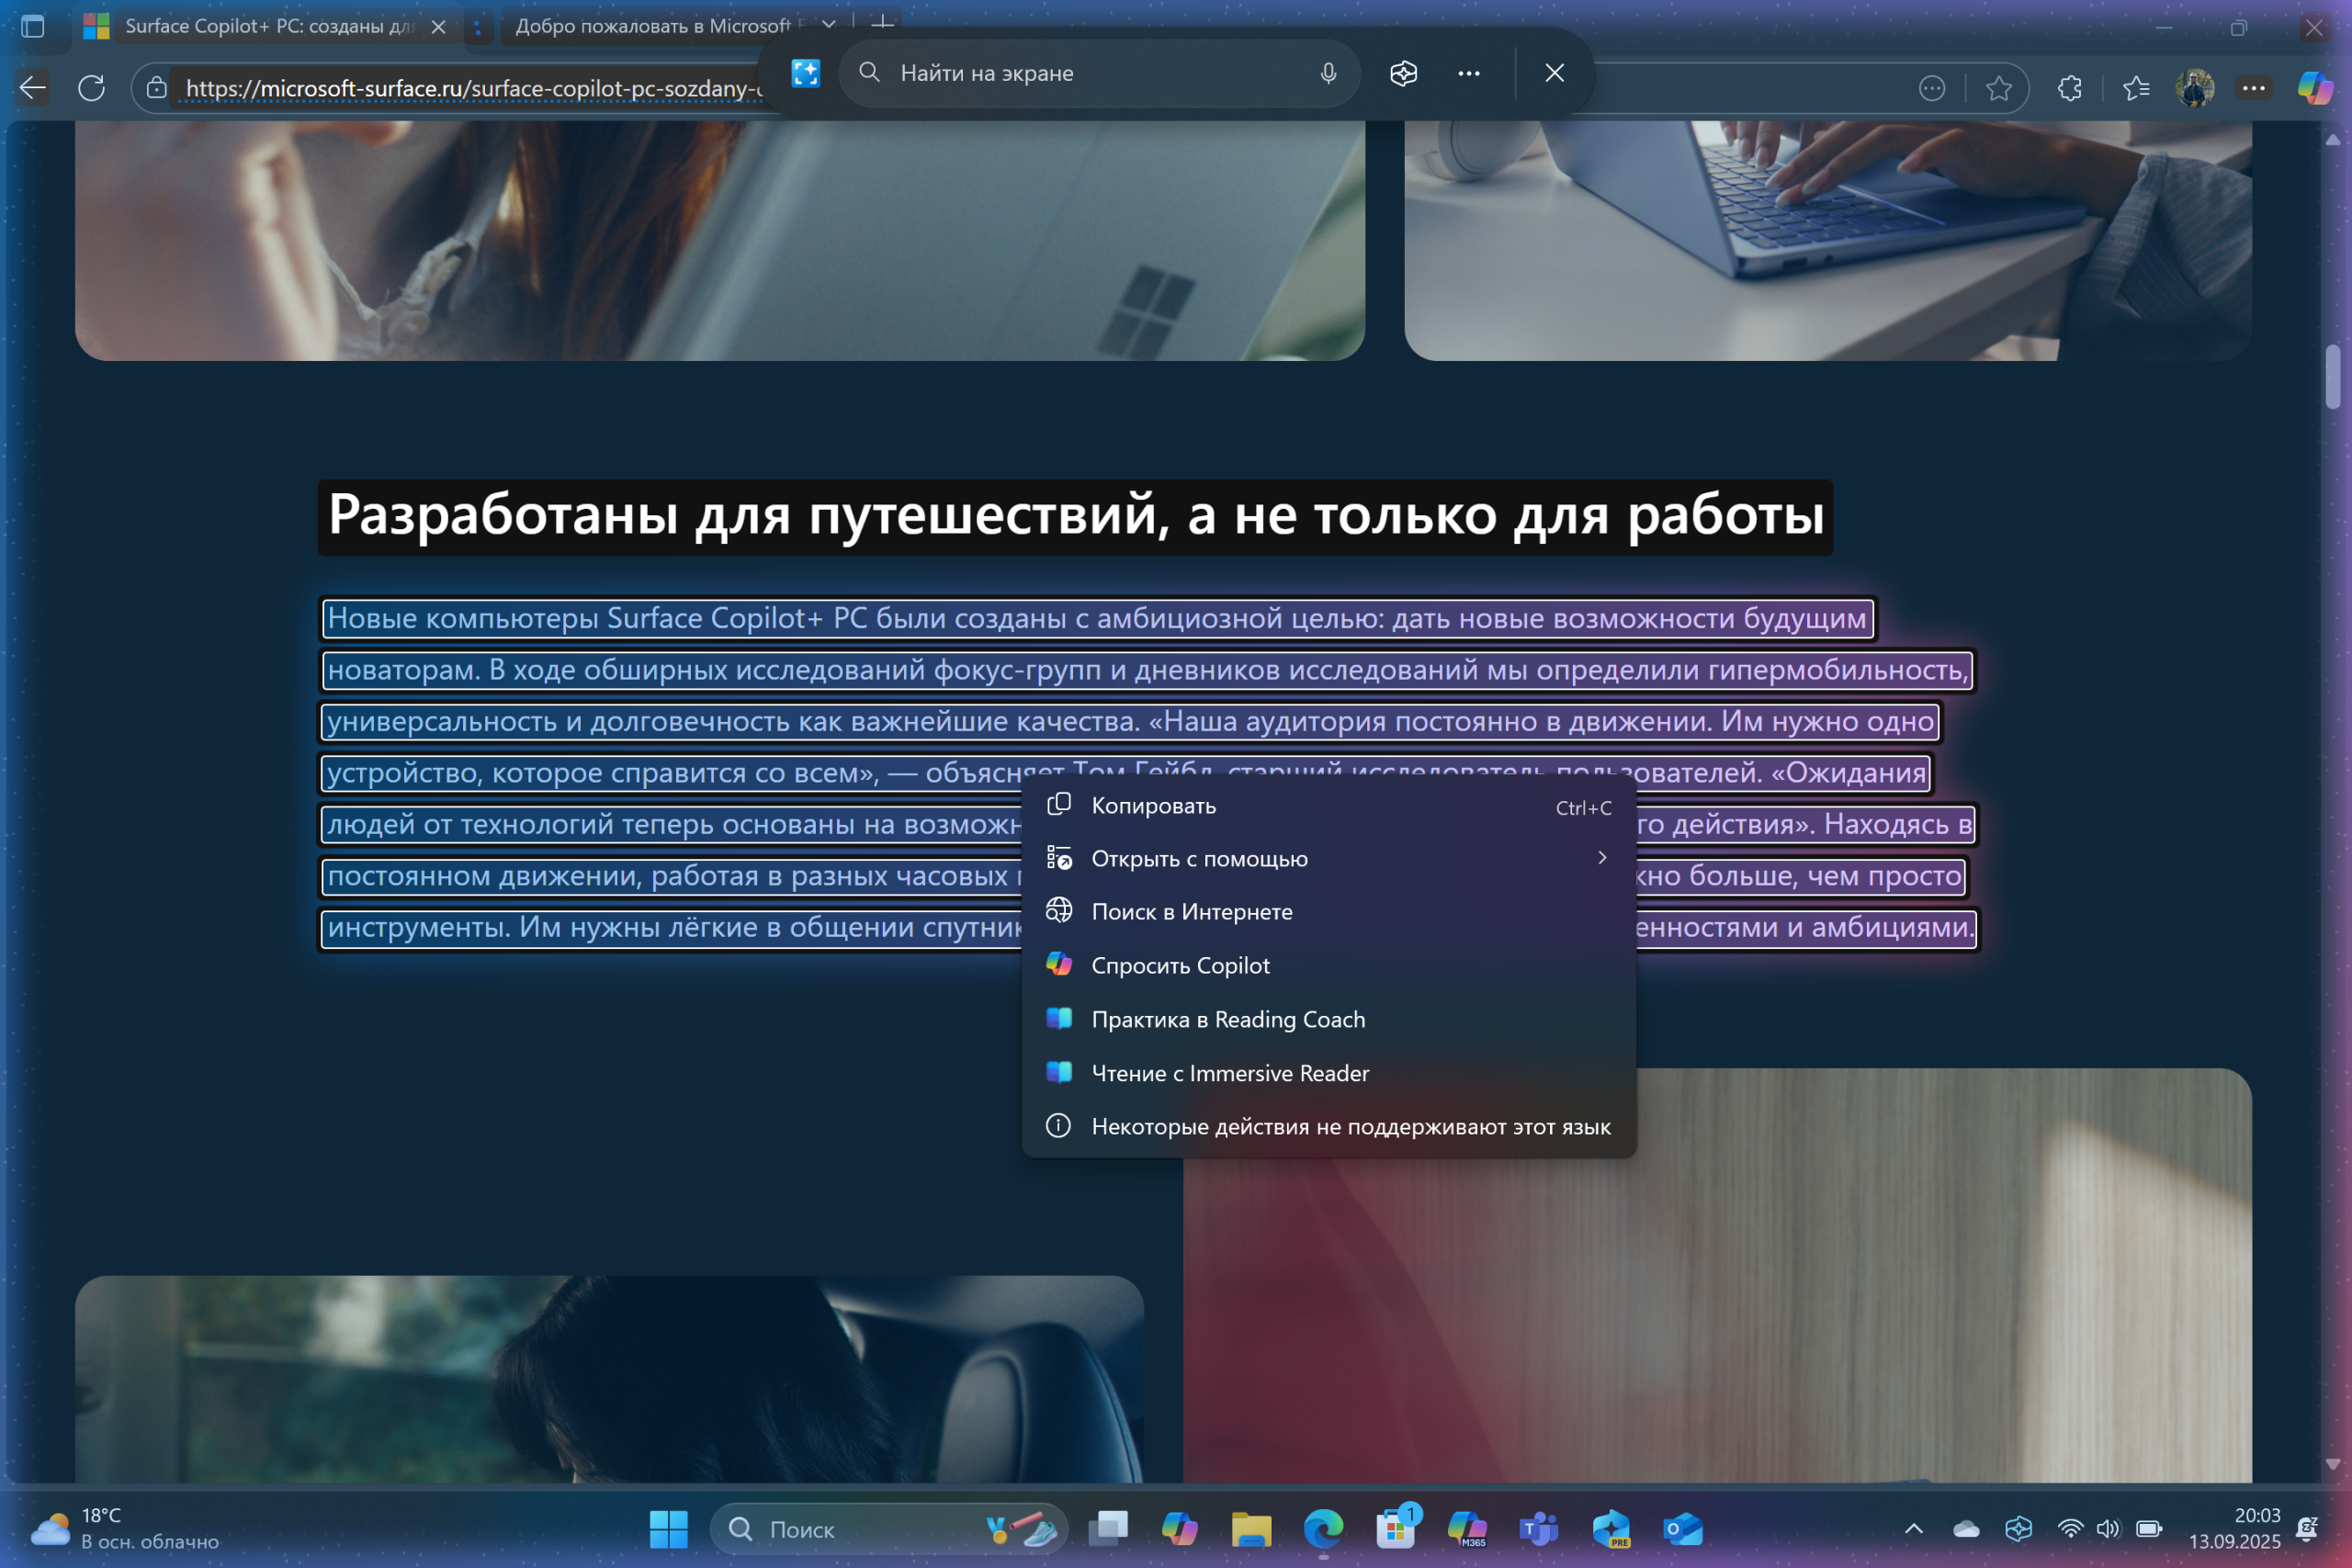Viewport: 2352px width, 1568px height.
Task: Add this page to favorites star
Action: (1999, 89)
